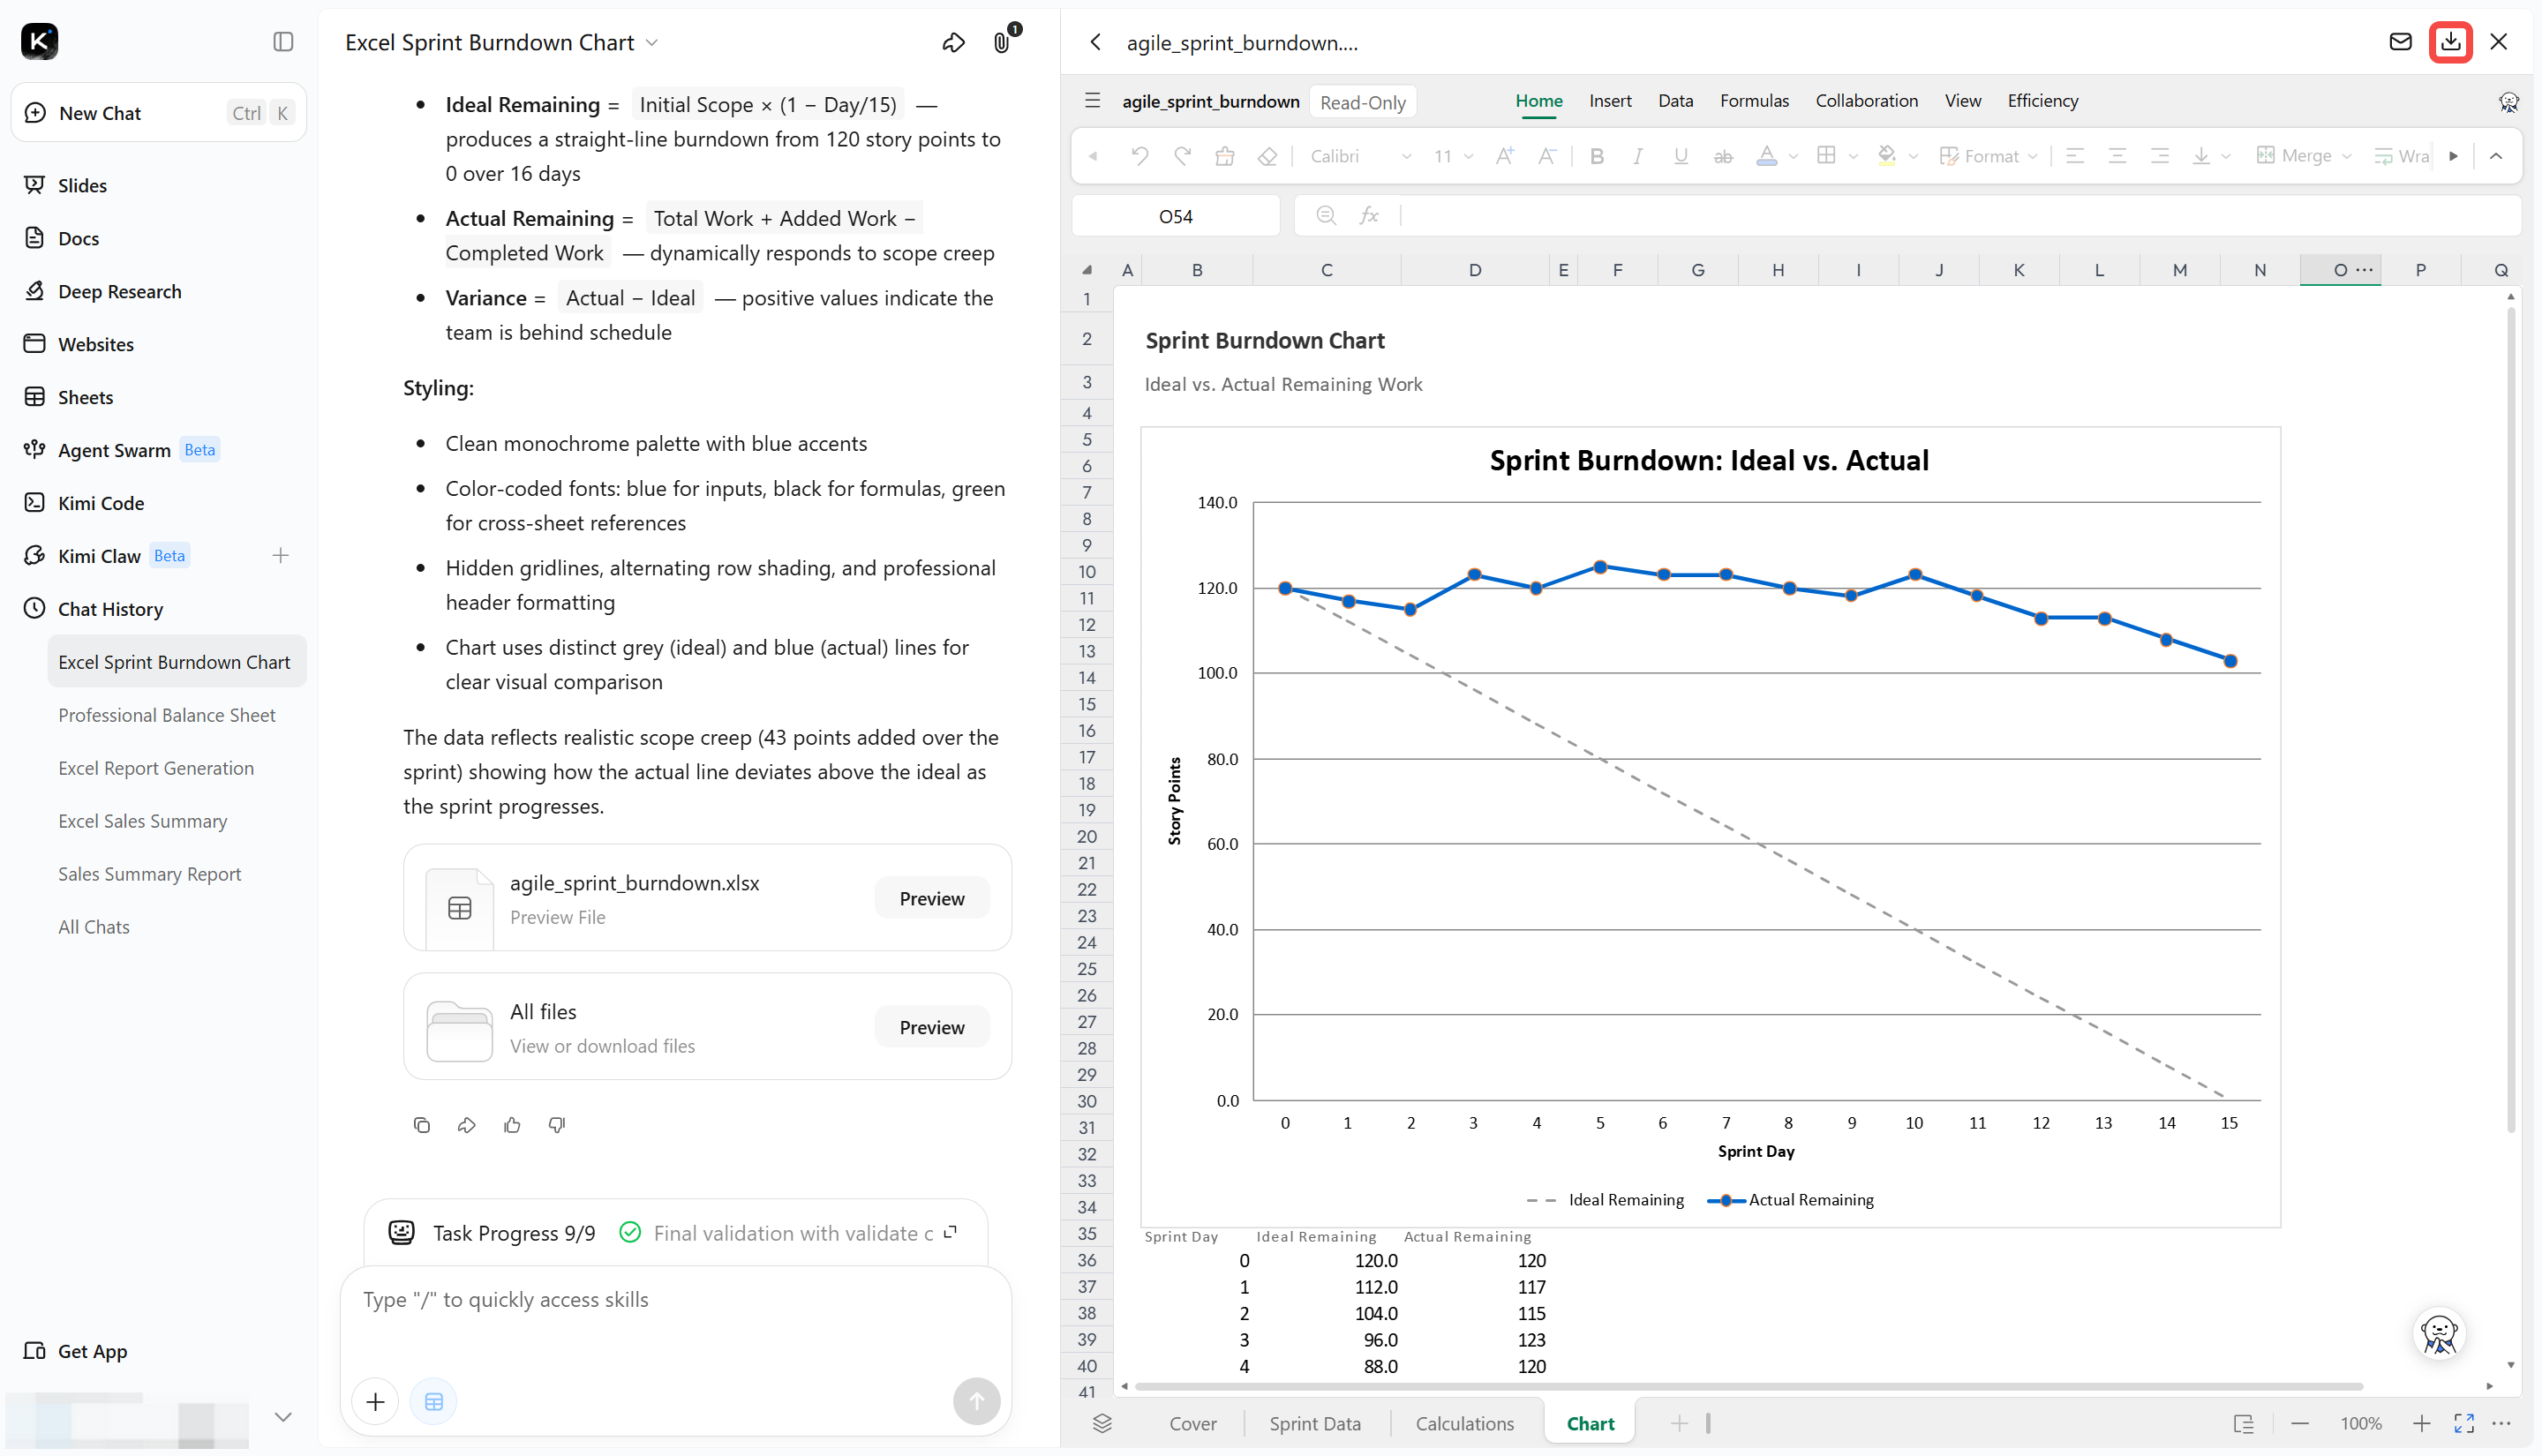2542x1456 pixels.
Task: Copy the assistant response
Action: (422, 1125)
